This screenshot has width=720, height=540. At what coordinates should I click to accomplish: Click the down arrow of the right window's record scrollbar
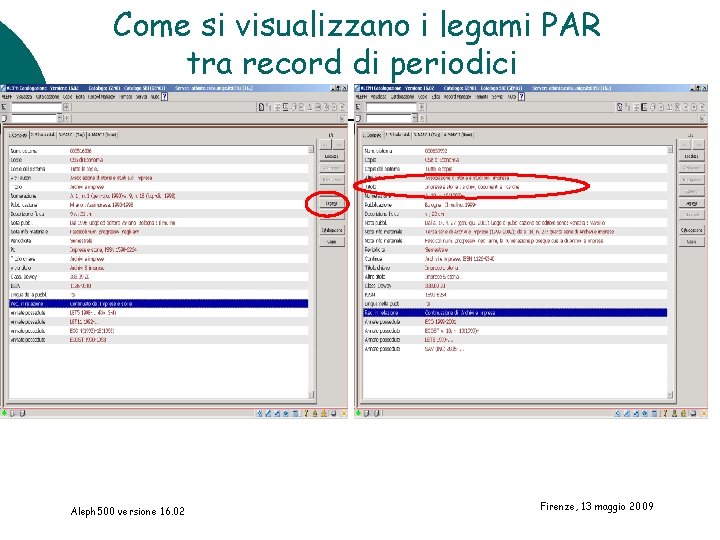(670, 394)
